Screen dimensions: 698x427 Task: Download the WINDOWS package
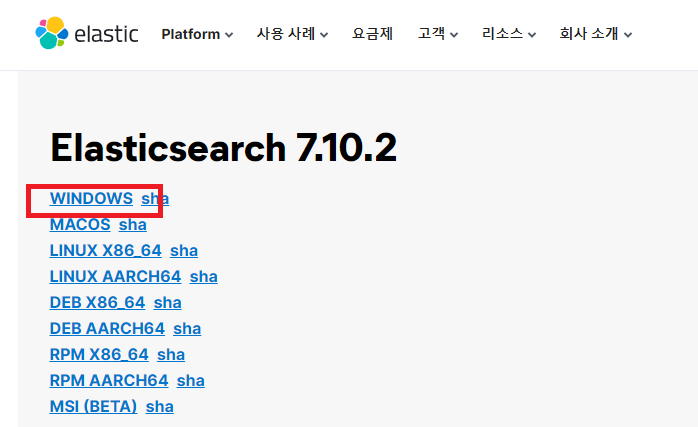tap(91, 199)
